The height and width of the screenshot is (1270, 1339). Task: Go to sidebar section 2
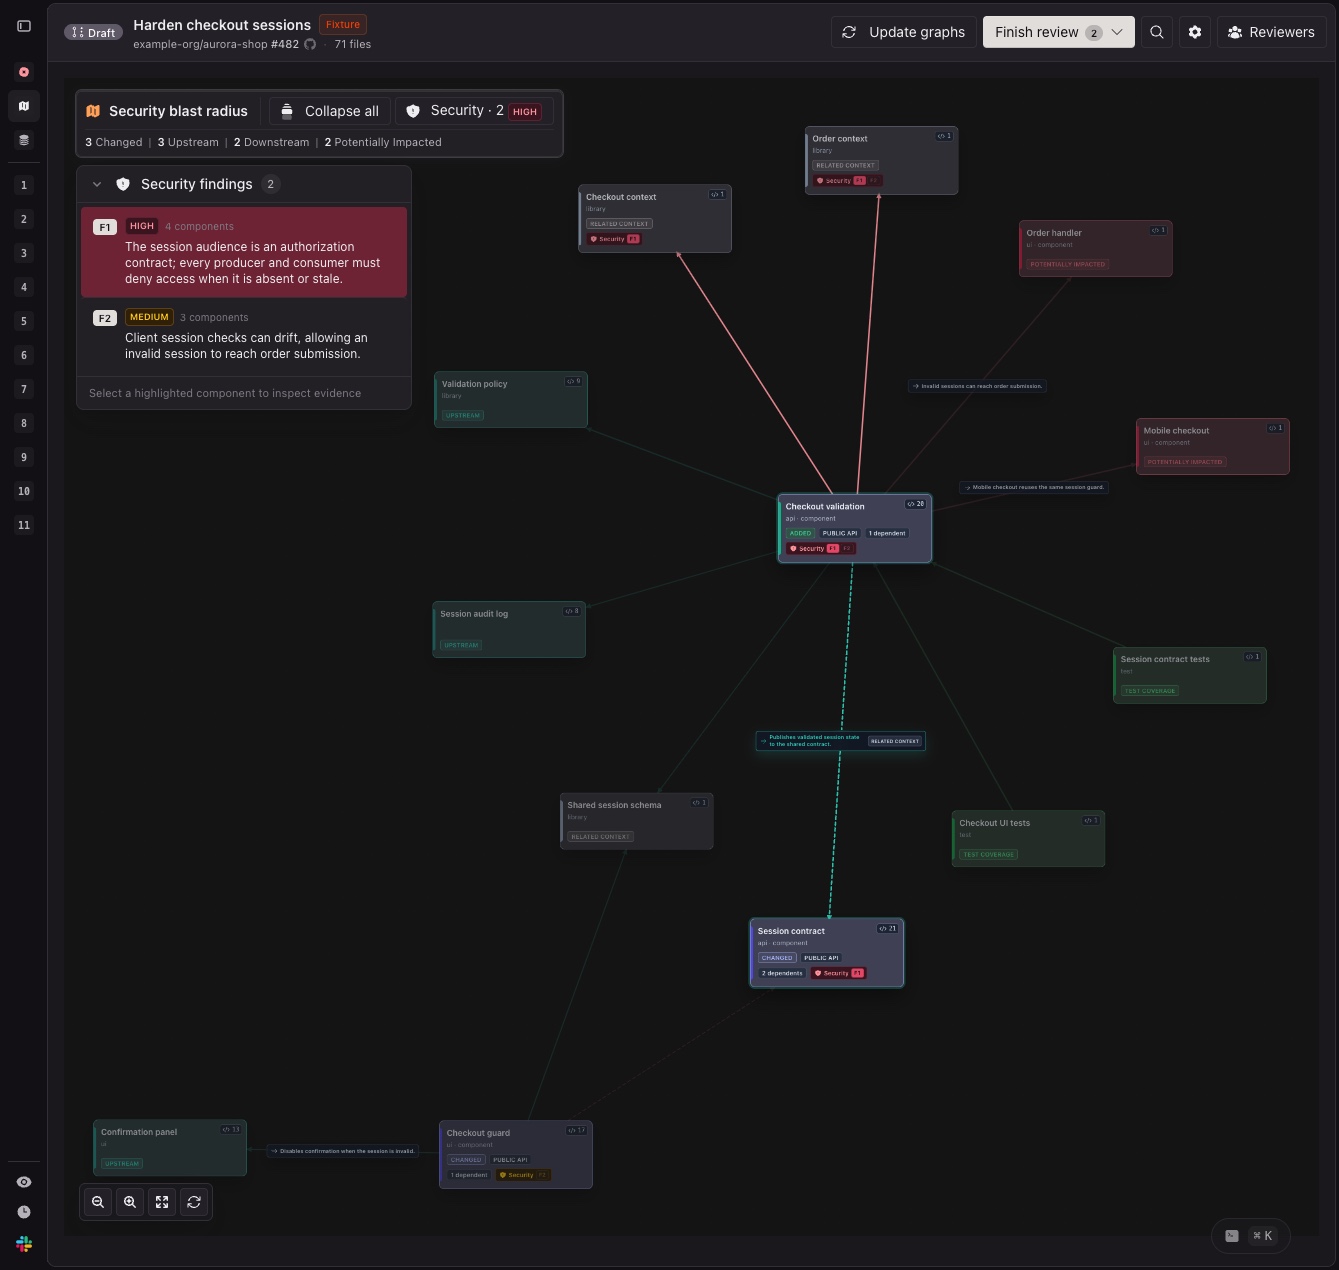(24, 219)
